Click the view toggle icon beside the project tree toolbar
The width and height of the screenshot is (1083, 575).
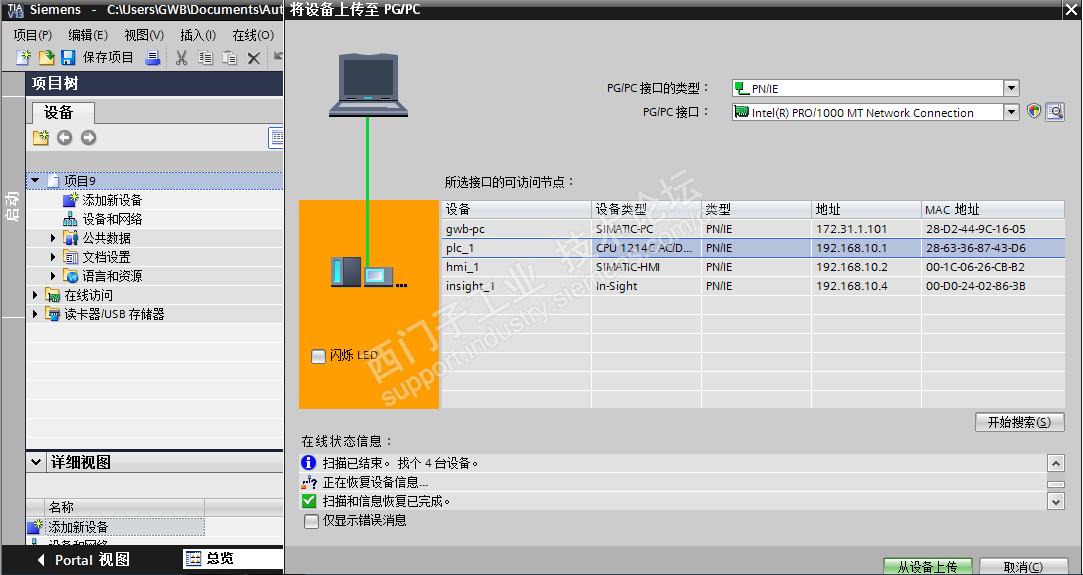pos(276,137)
